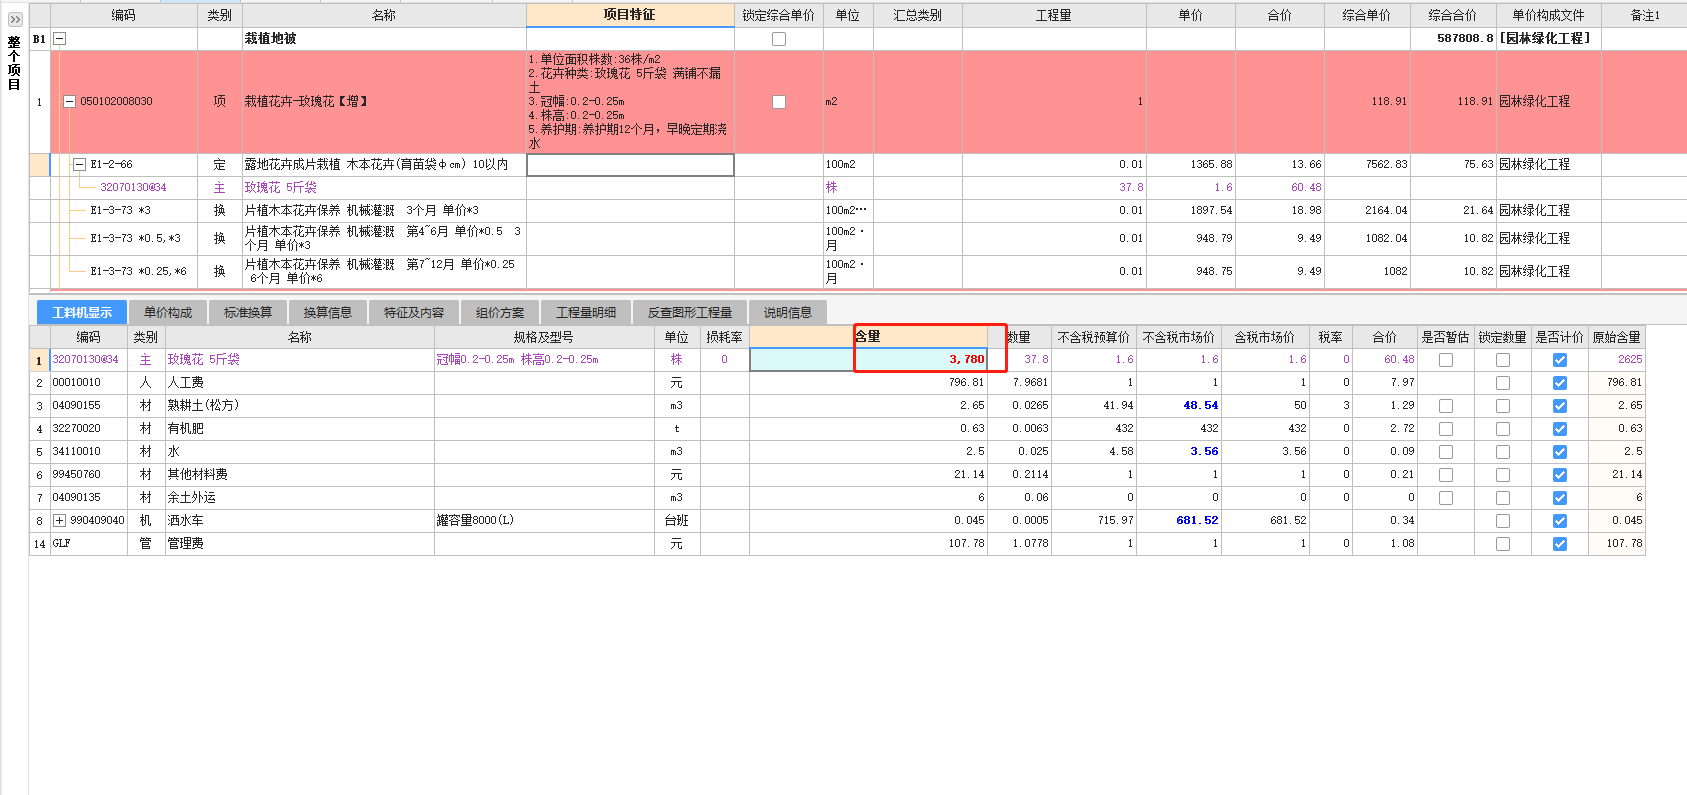This screenshot has width=1687, height=795.
Task: Click the 不含税市场价 column header
Action: [x=1179, y=338]
